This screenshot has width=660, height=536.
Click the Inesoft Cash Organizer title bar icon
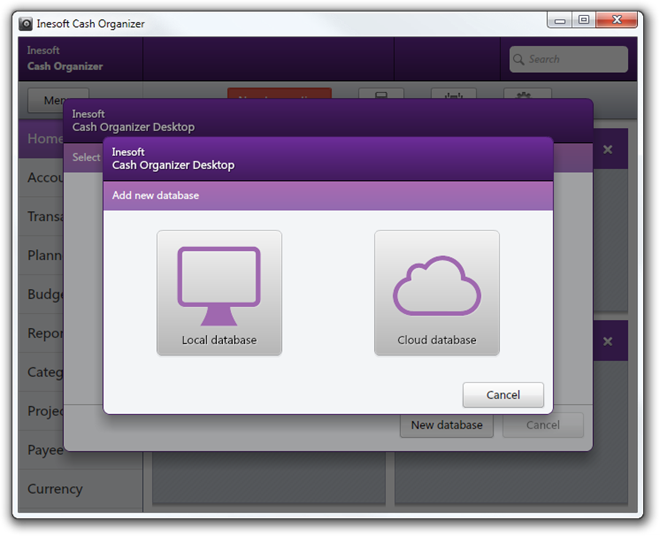click(26, 24)
